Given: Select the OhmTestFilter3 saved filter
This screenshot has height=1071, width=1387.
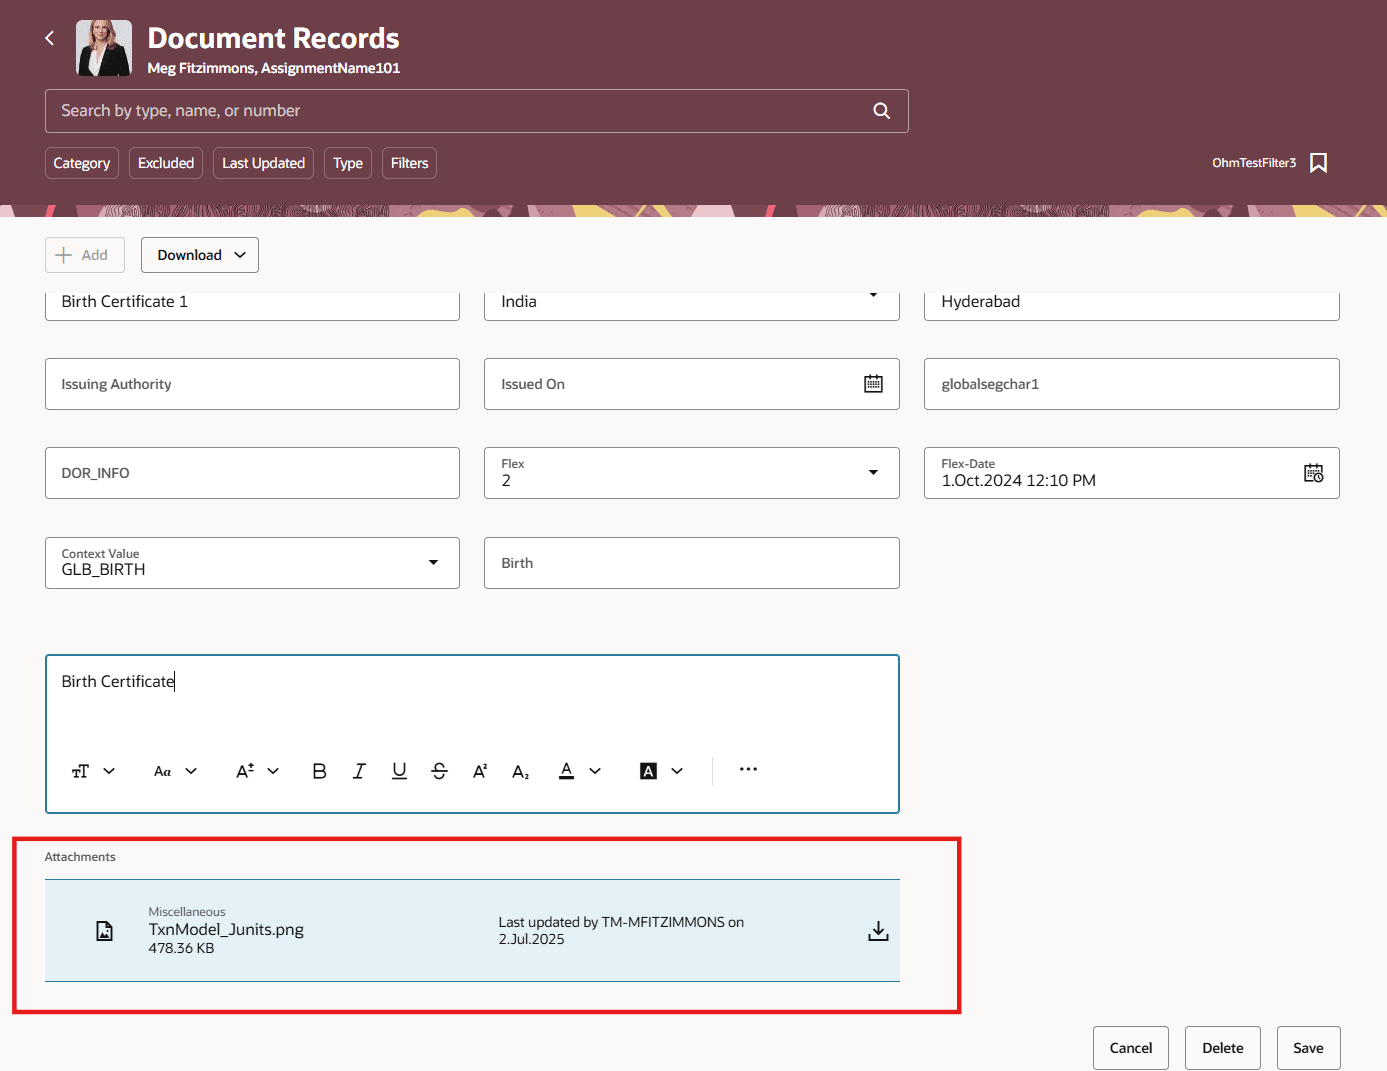Looking at the screenshot, I should pyautogui.click(x=1254, y=163).
